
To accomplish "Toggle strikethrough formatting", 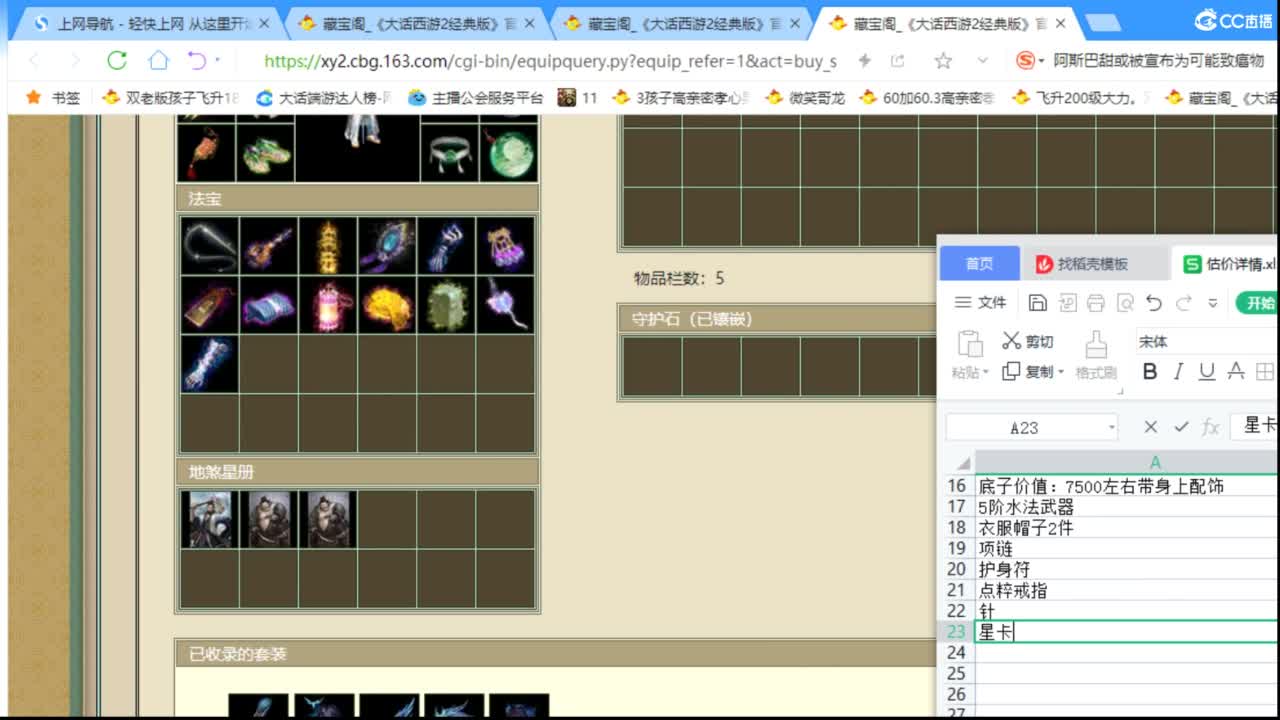I will 1236,372.
